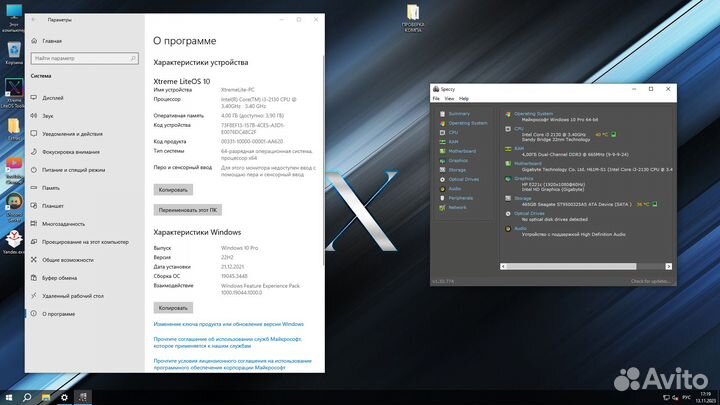Select Storage in Speccy sidebar

(457, 170)
